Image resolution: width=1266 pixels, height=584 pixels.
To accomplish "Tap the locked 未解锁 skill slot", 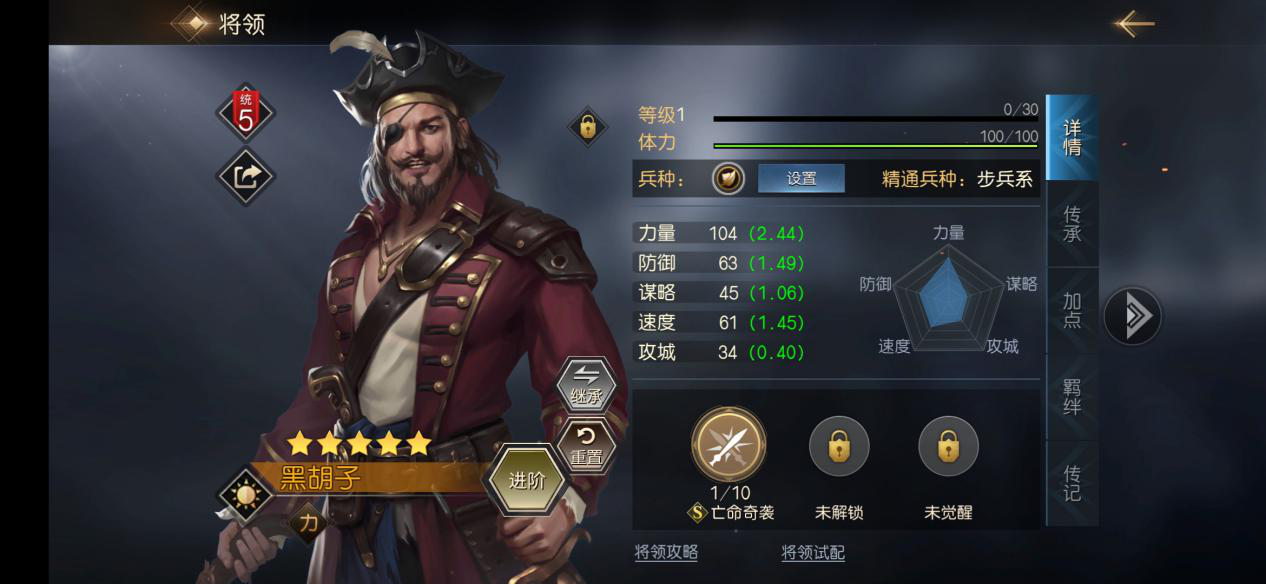I will pyautogui.click(x=838, y=446).
